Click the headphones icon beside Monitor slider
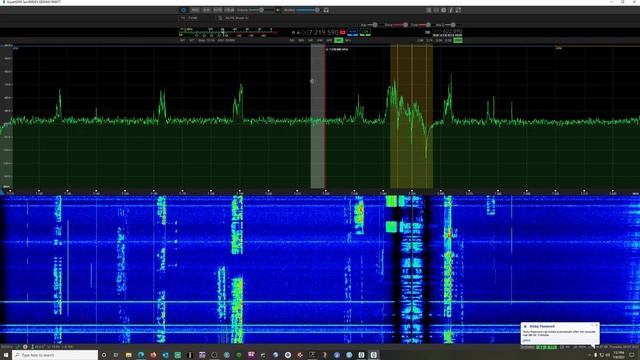This screenshot has width=640, height=360. (326, 10)
